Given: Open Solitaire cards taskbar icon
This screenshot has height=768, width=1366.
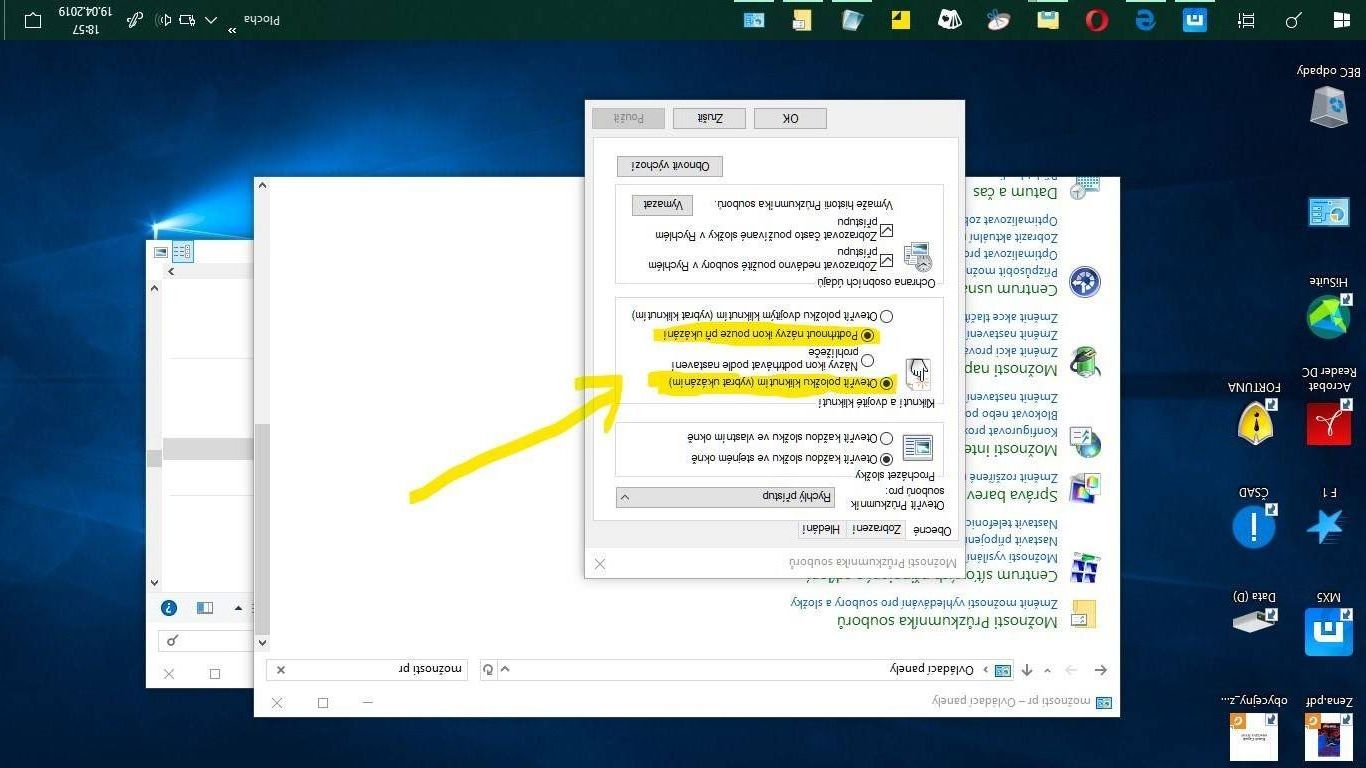Looking at the screenshot, I should click(x=949, y=19).
